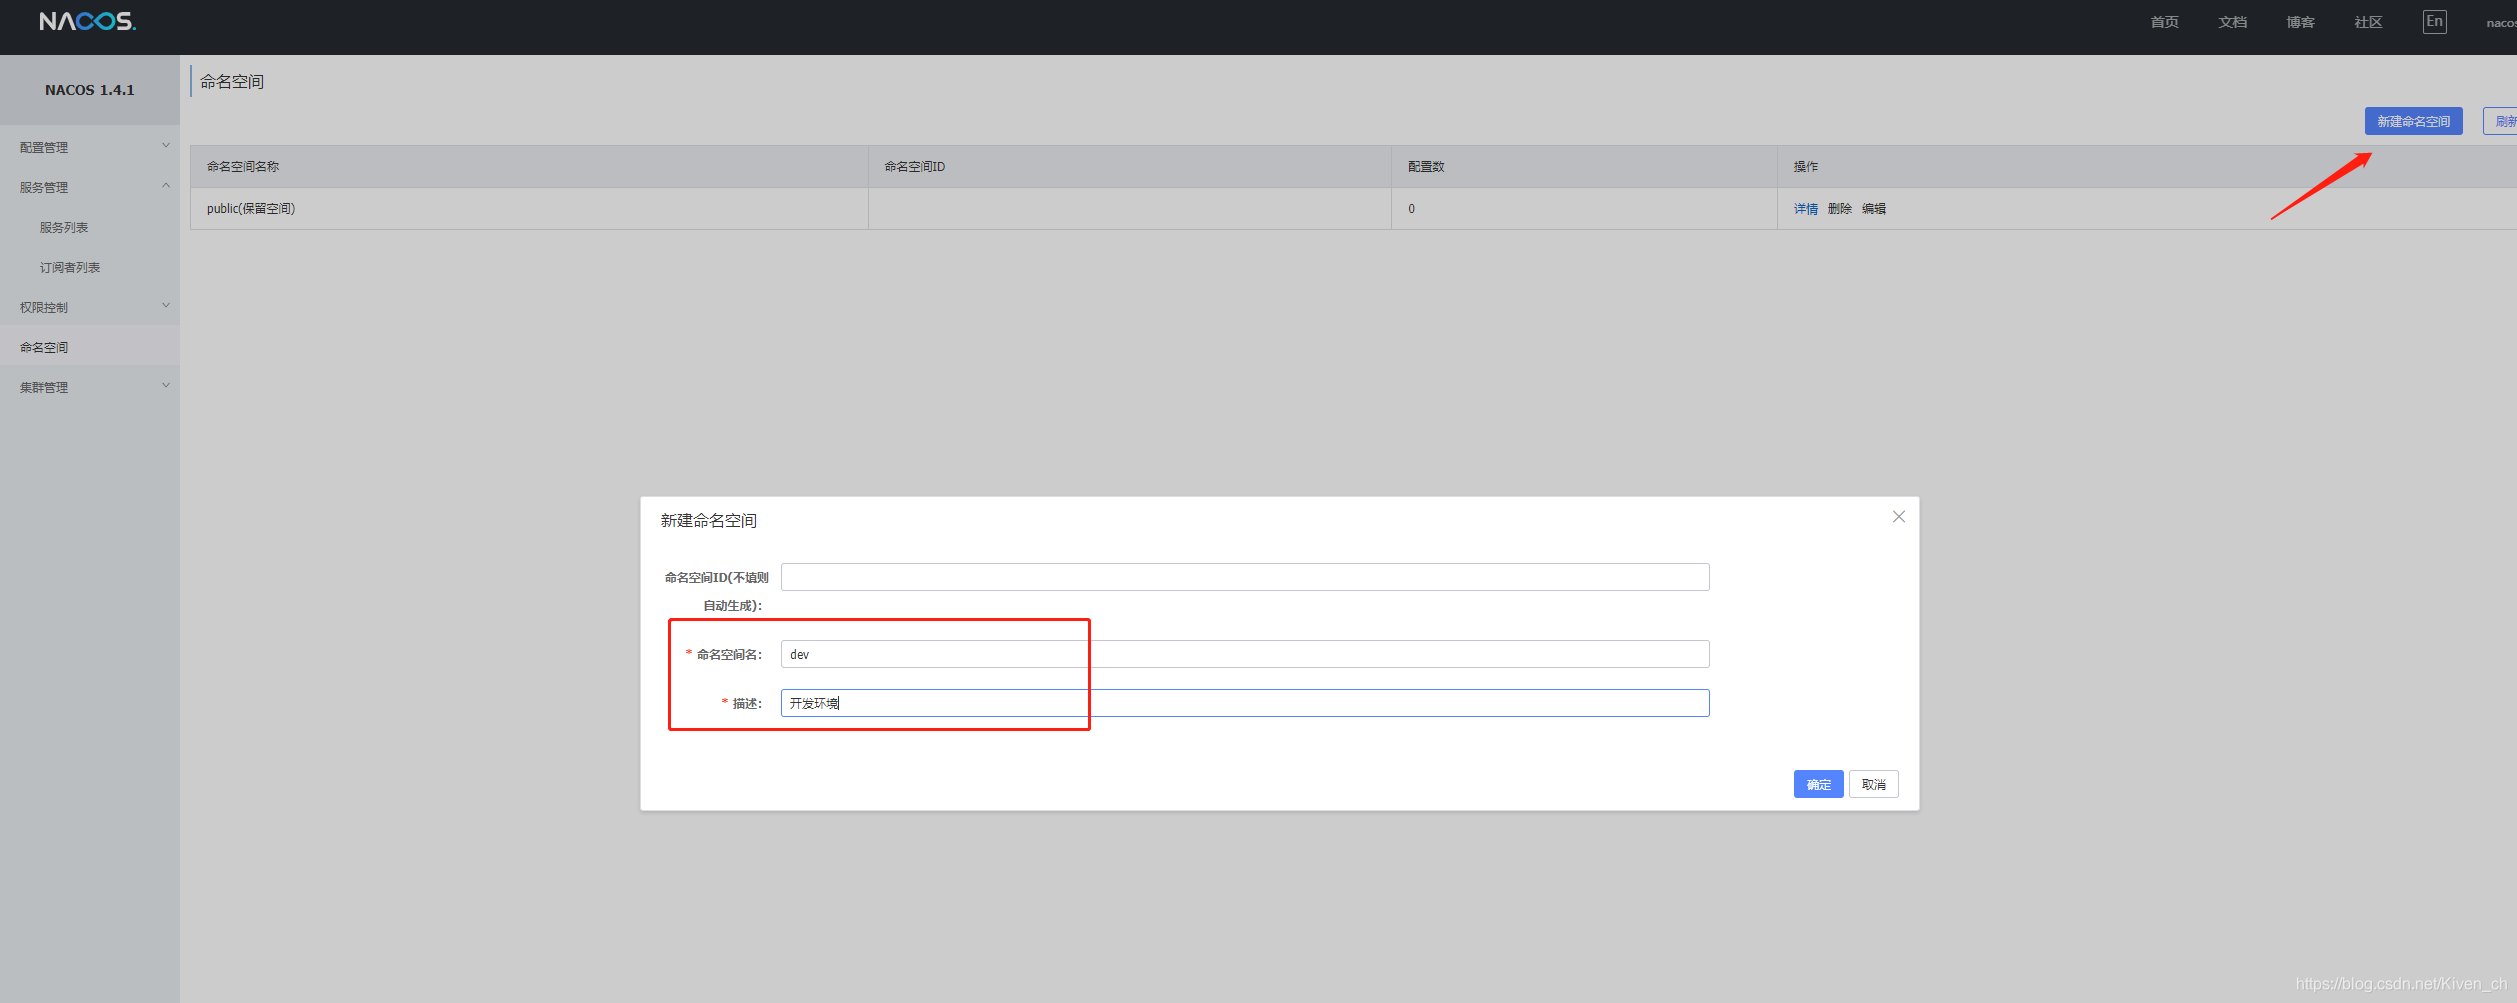Screen dimensions: 2517x1003
Task: Click the 命名空间 page heading
Action: (x=232, y=82)
